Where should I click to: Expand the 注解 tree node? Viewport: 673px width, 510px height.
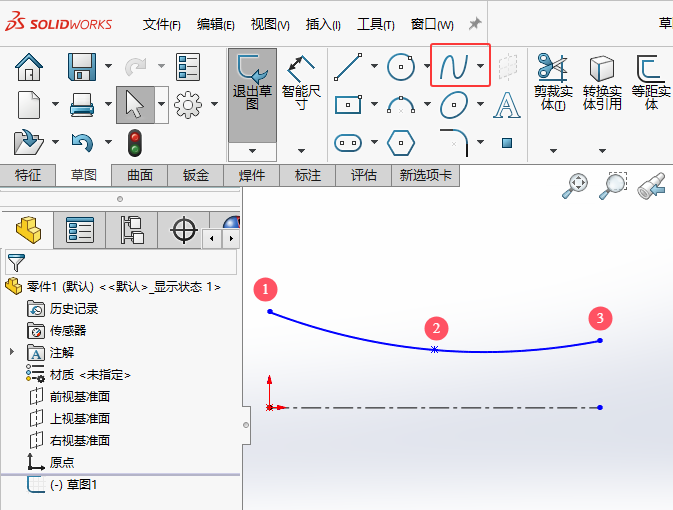pos(12,352)
